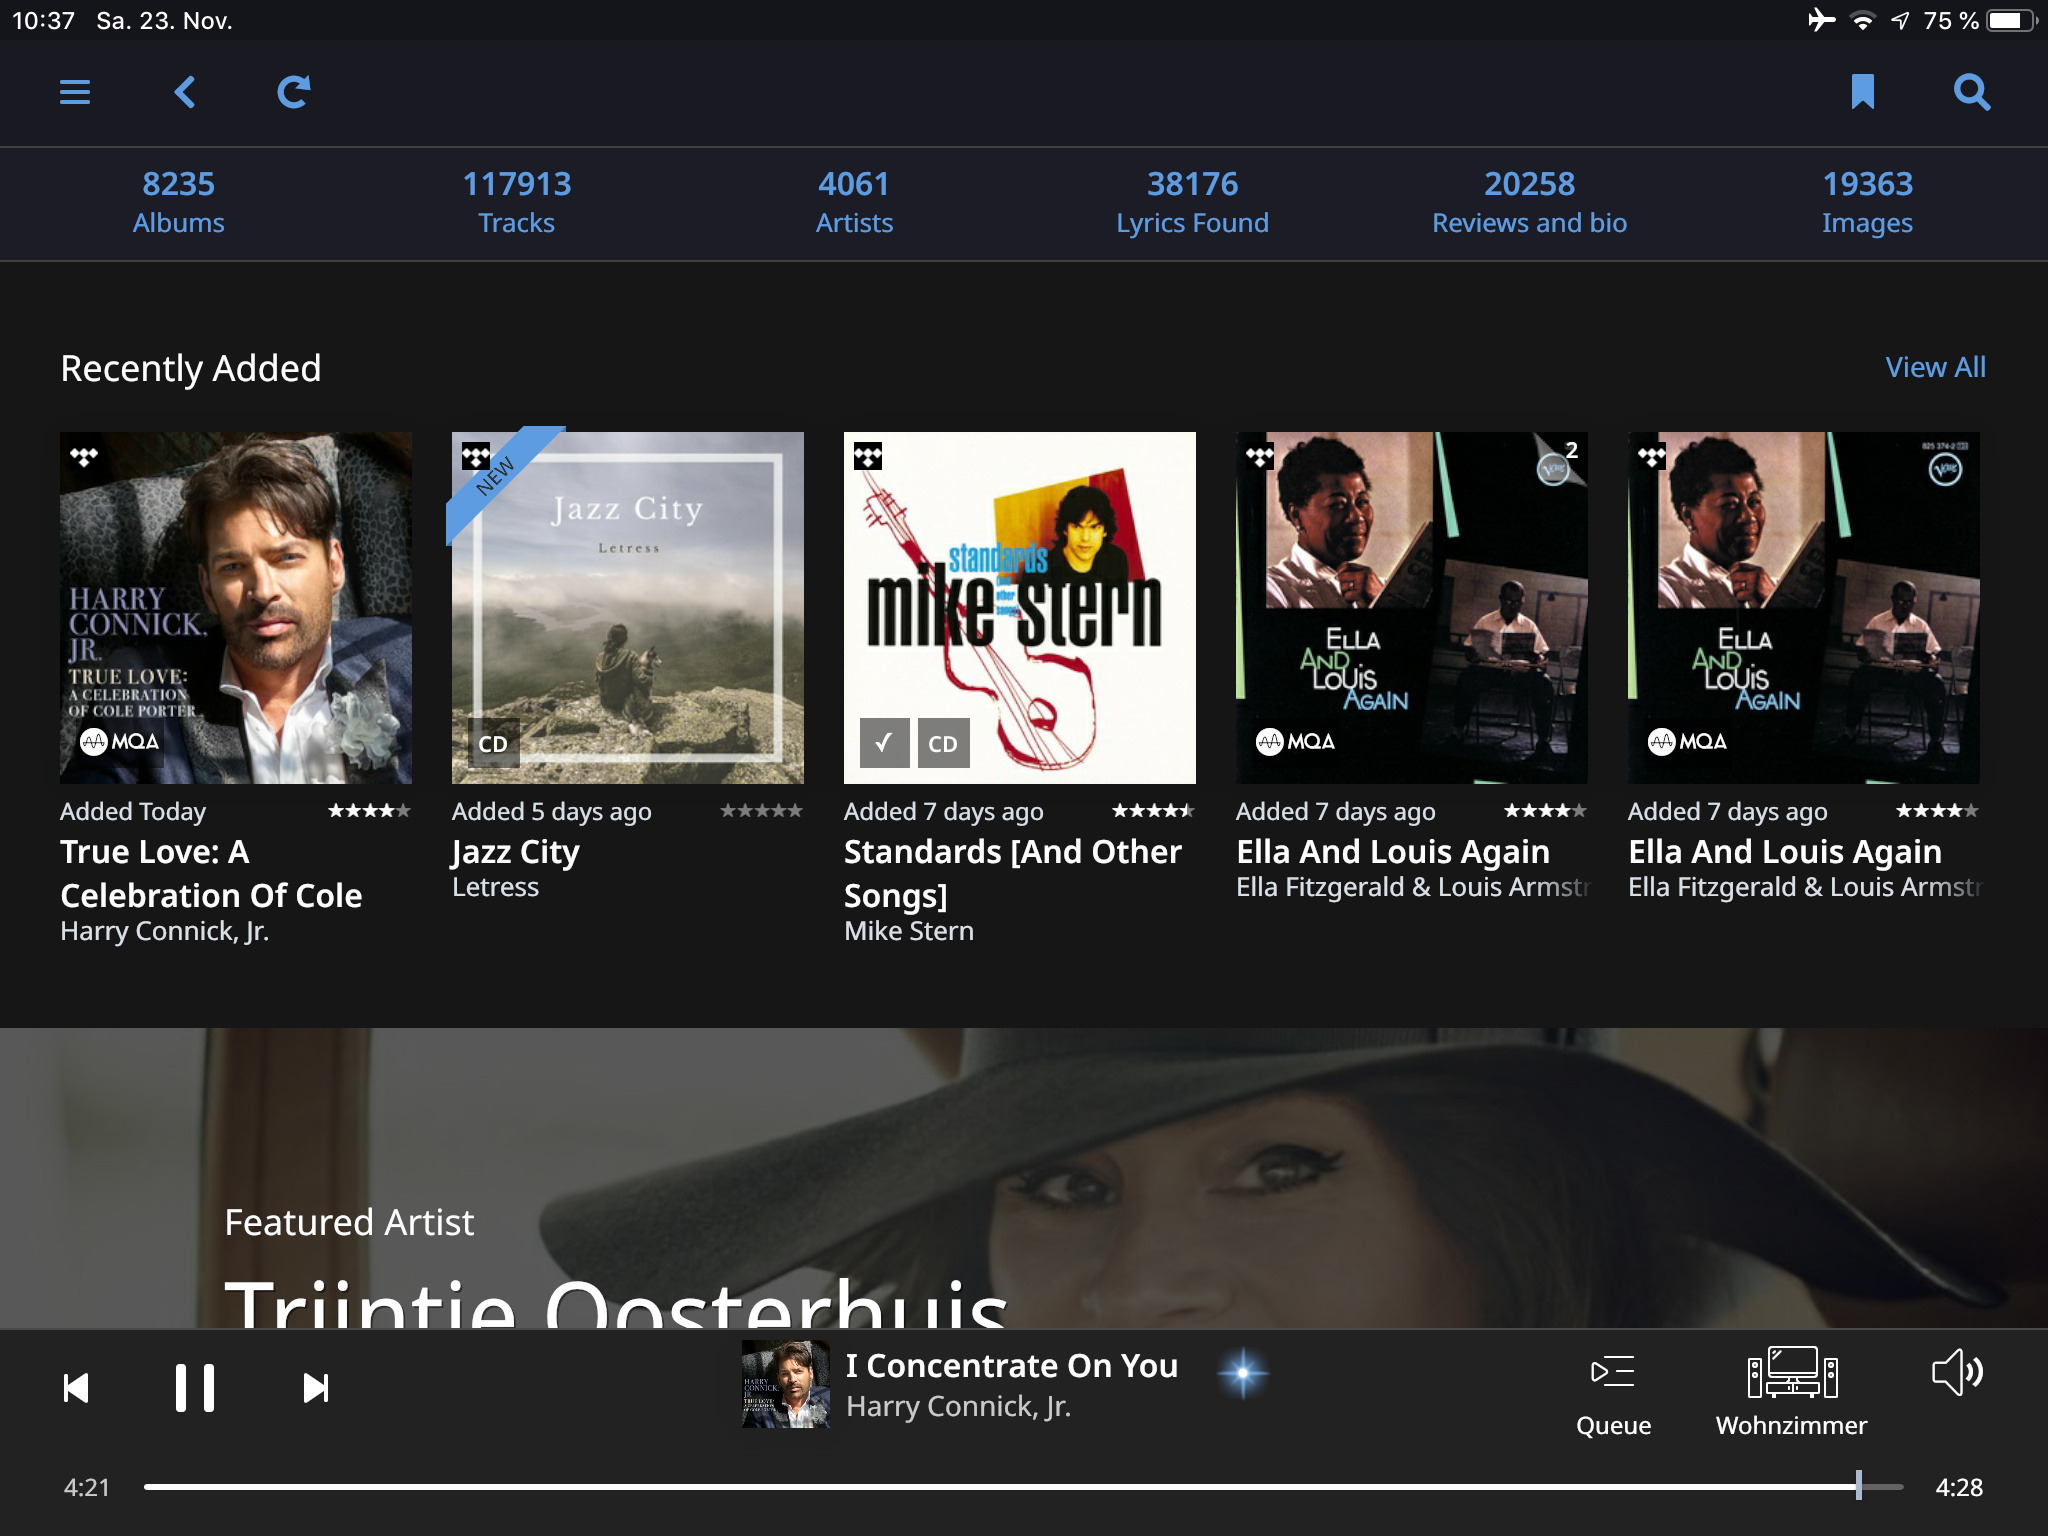Tap the CD badge on Jazz City cover

(x=493, y=743)
